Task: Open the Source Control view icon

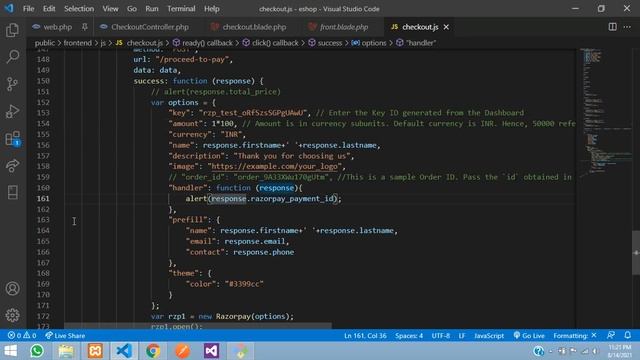Action: click(x=12, y=84)
